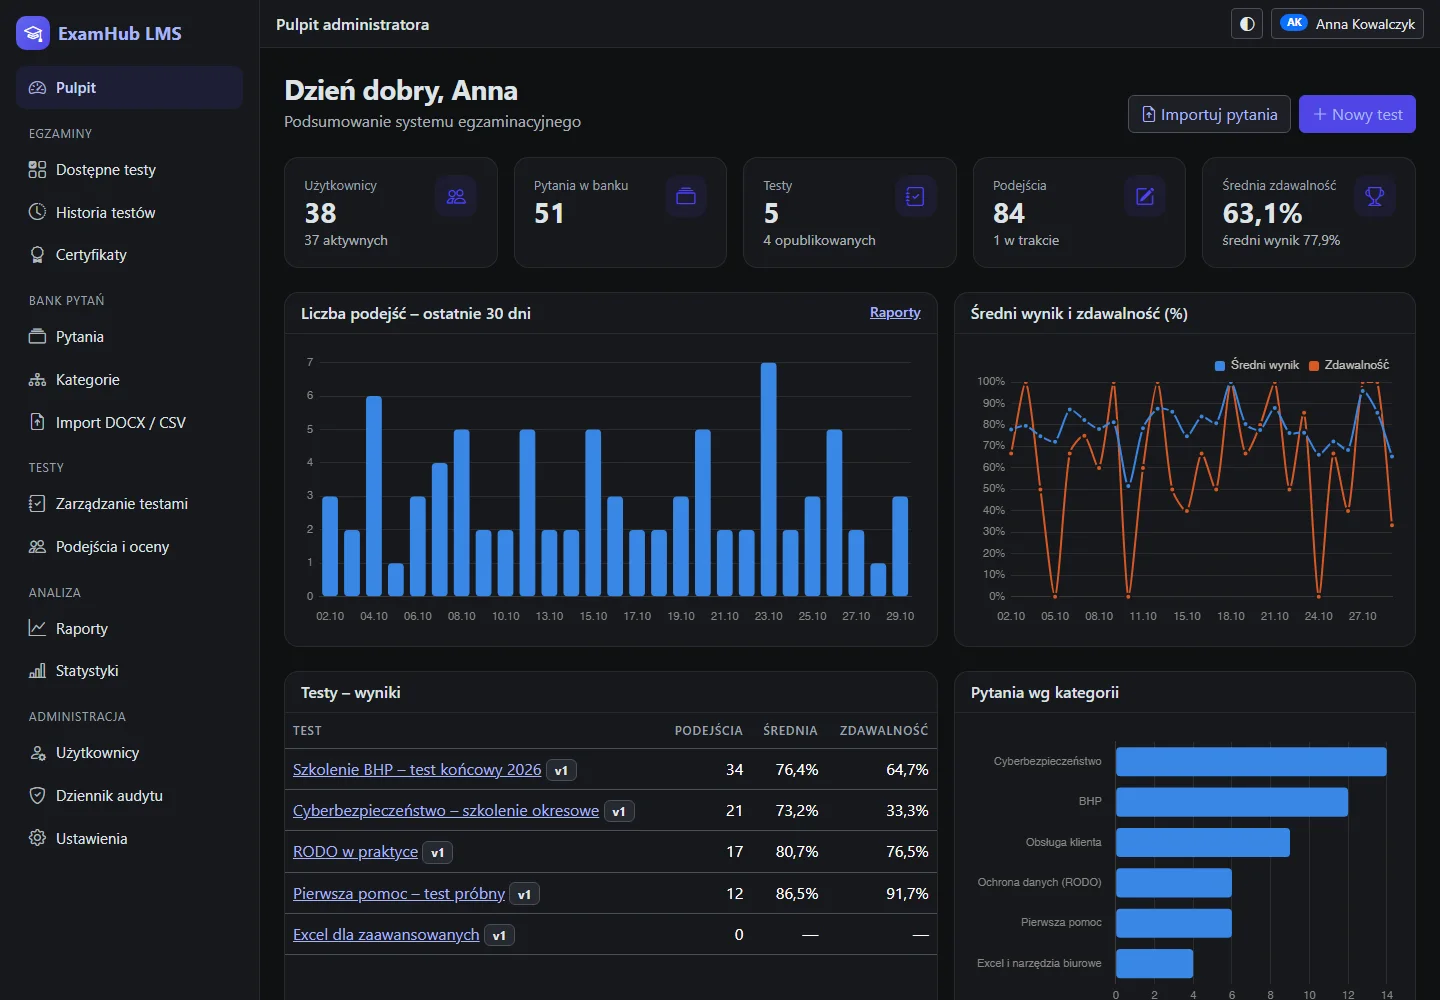Click the Ustawienia gear icon
1440x1000 pixels.
tap(37, 838)
